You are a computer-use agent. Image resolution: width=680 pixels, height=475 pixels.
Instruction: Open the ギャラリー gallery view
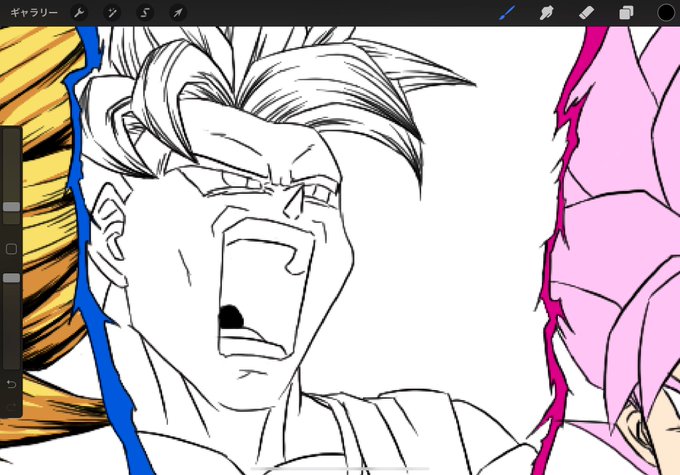tap(34, 13)
